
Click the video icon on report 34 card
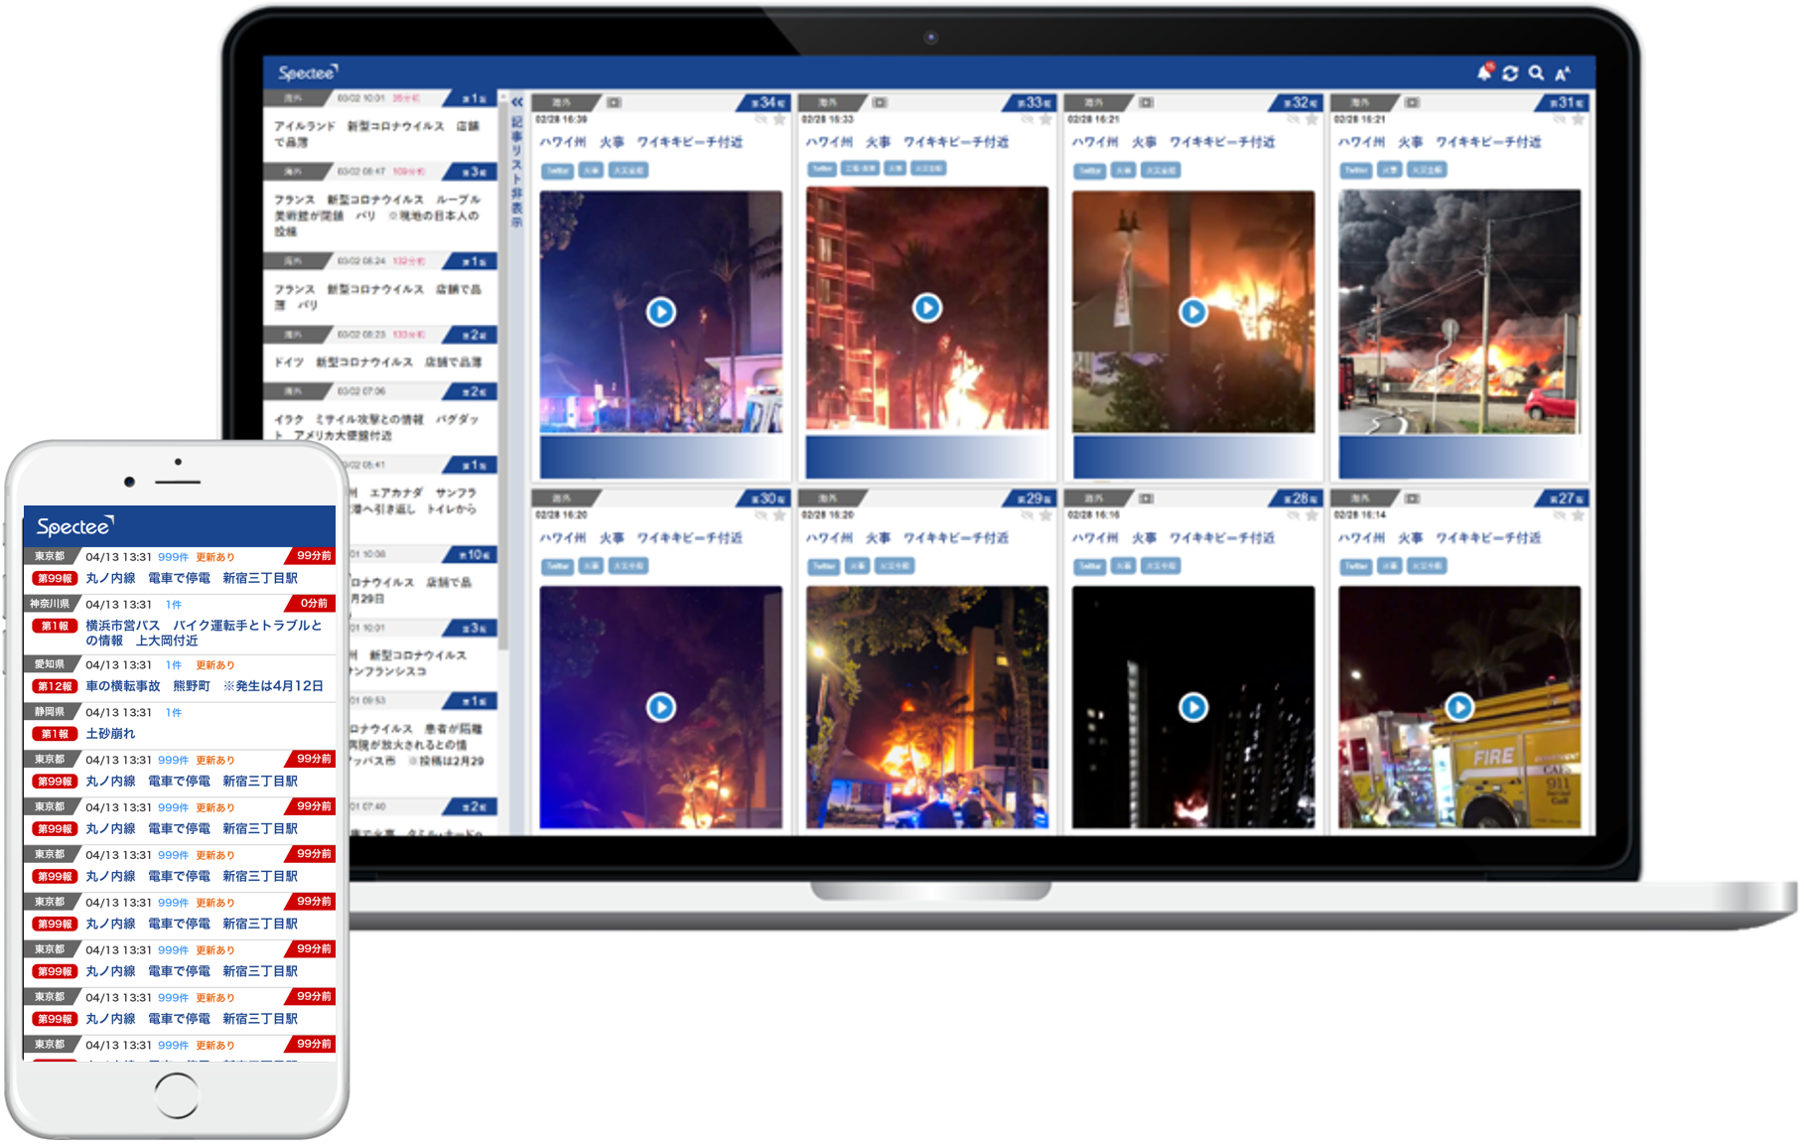(x=614, y=103)
